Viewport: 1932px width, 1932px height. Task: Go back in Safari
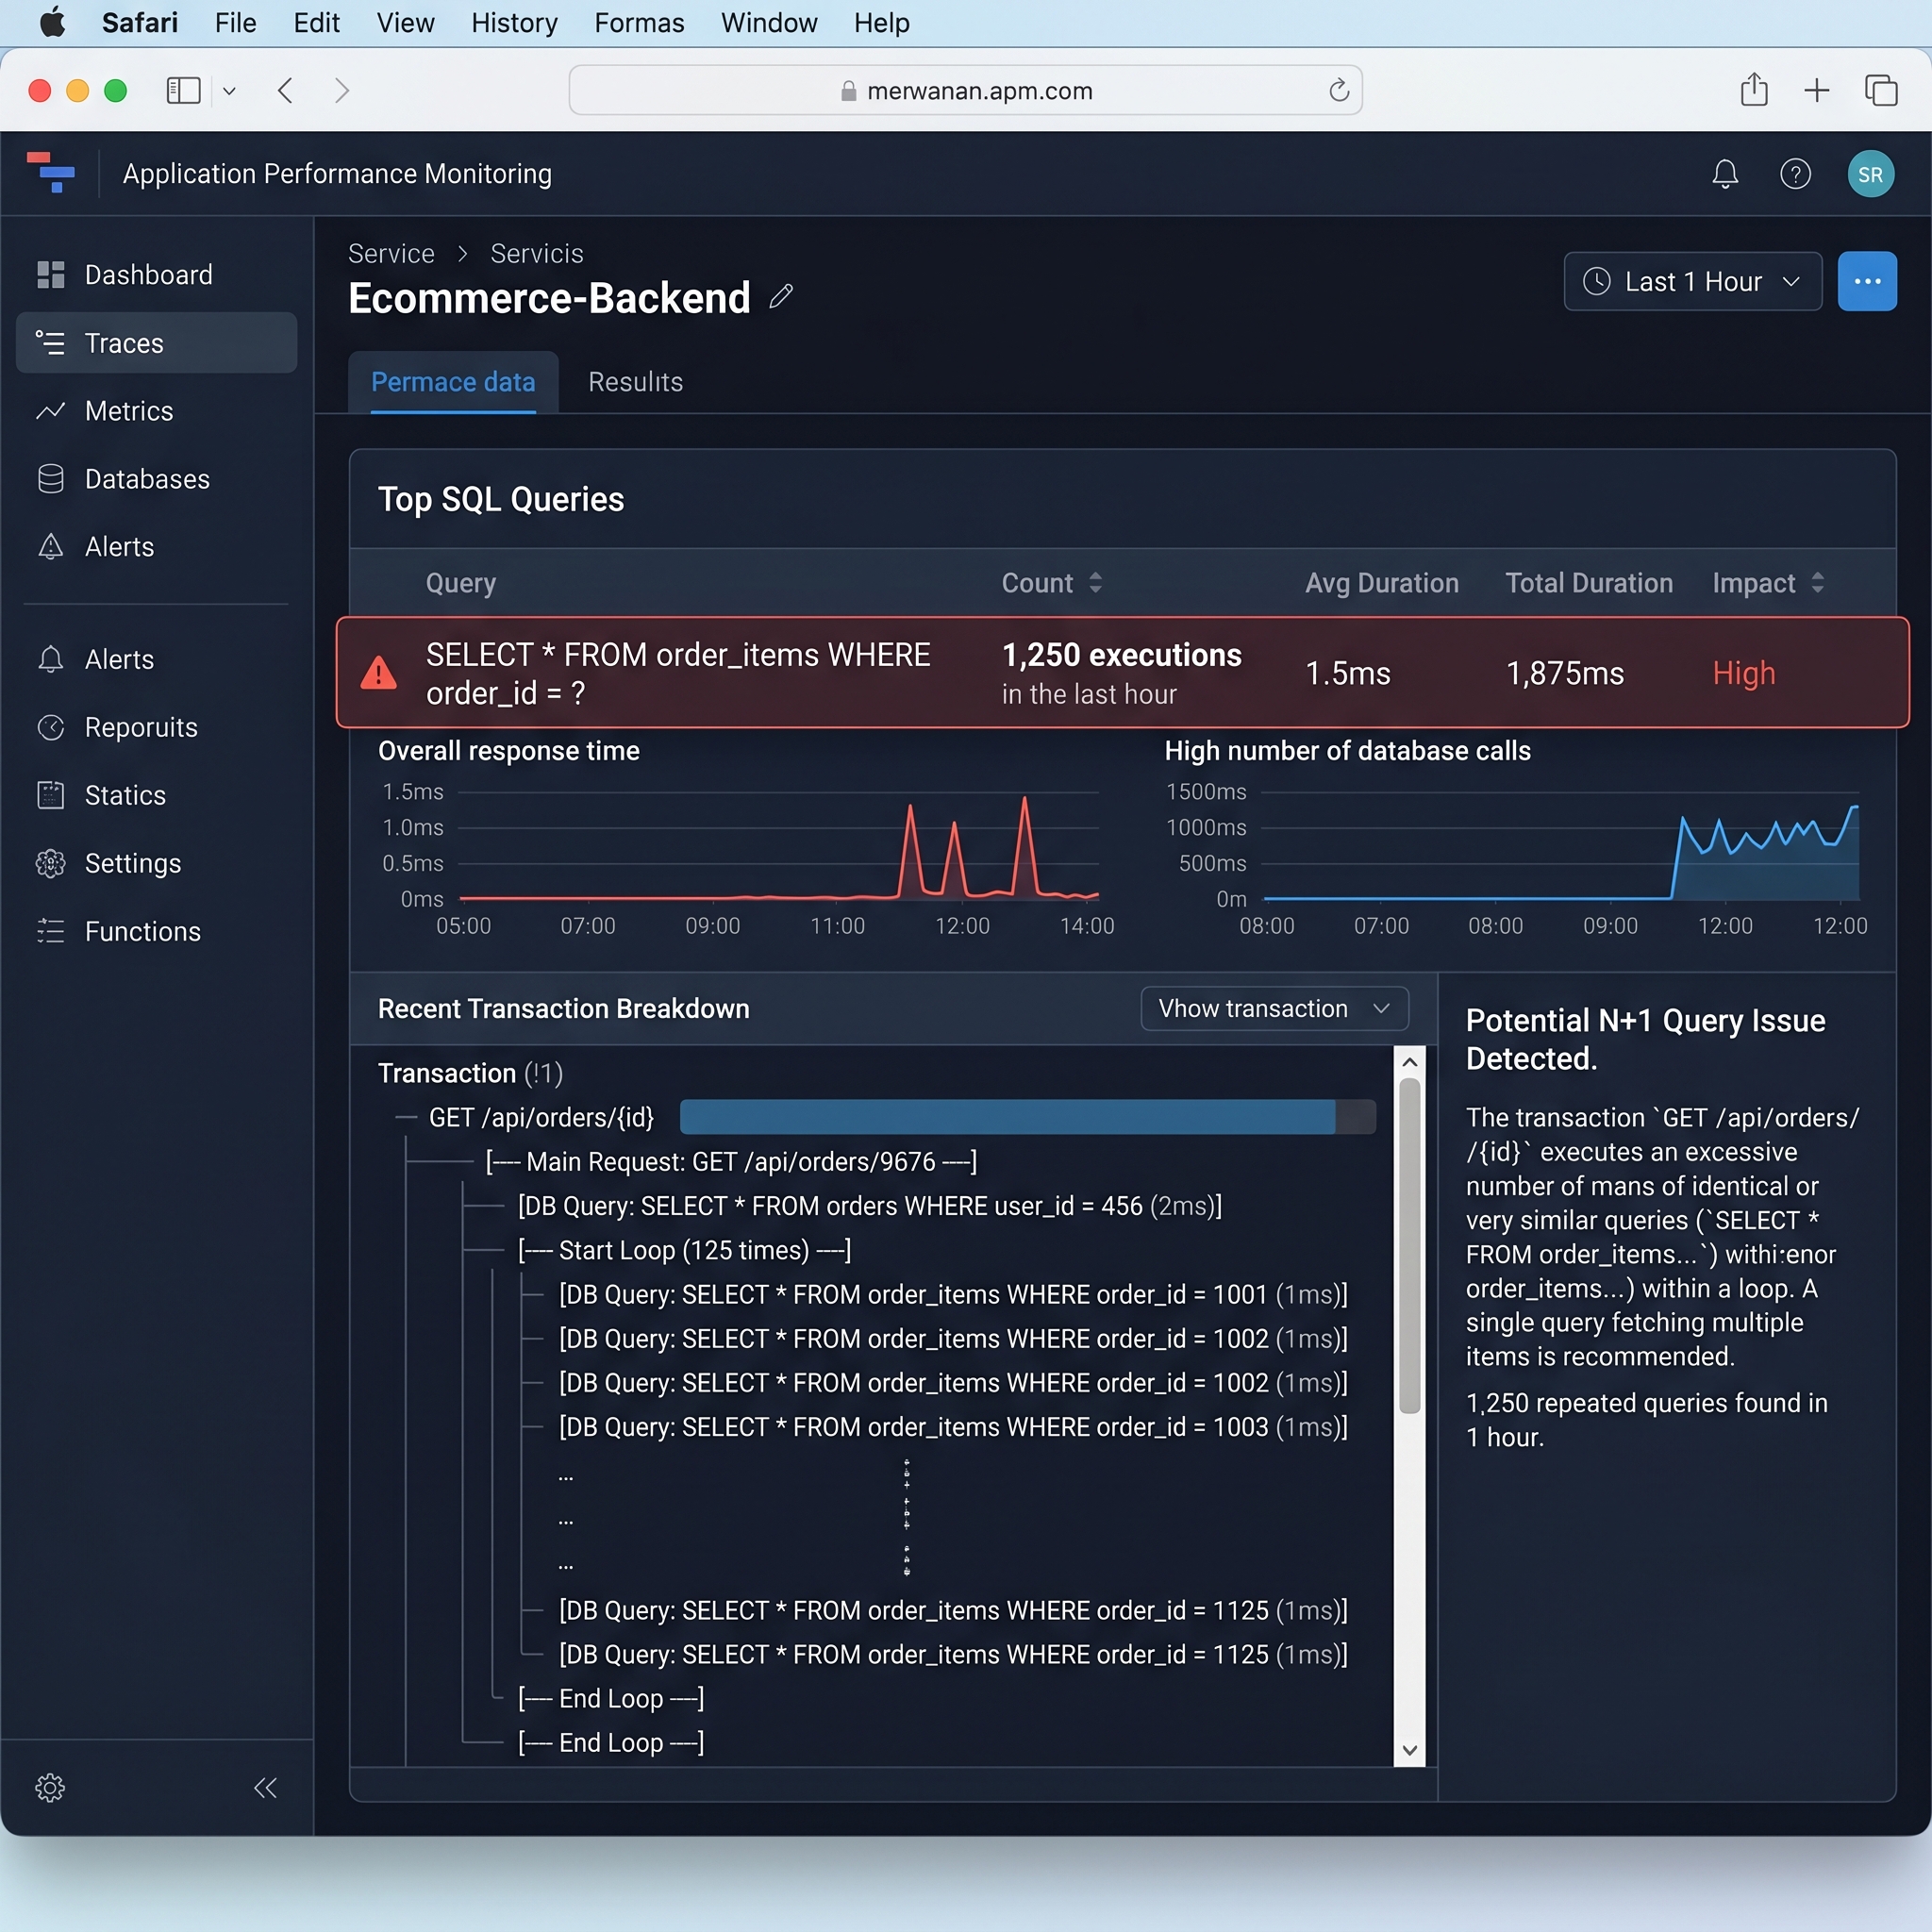[285, 91]
